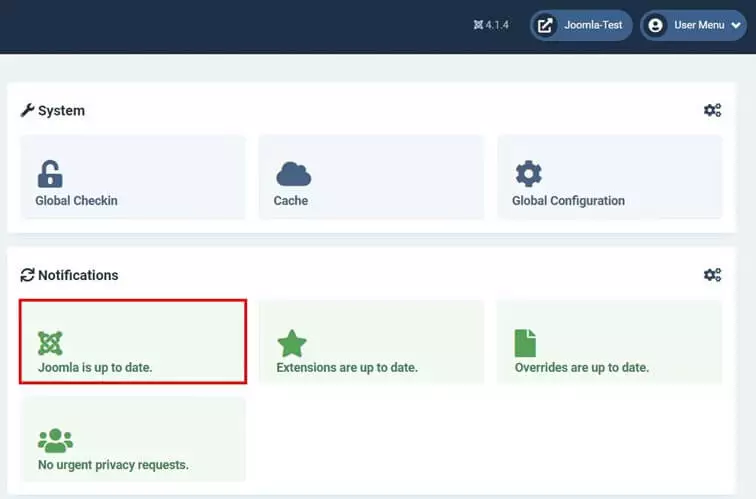Open the Joomla-Test site preview button
This screenshot has height=499, width=756.
pos(590,25)
